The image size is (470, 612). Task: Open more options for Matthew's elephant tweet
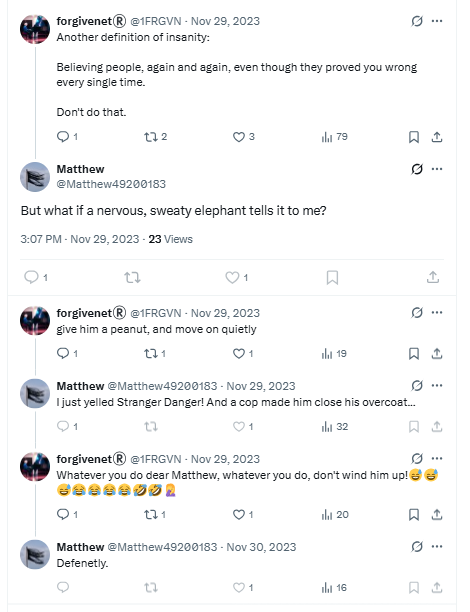(437, 169)
